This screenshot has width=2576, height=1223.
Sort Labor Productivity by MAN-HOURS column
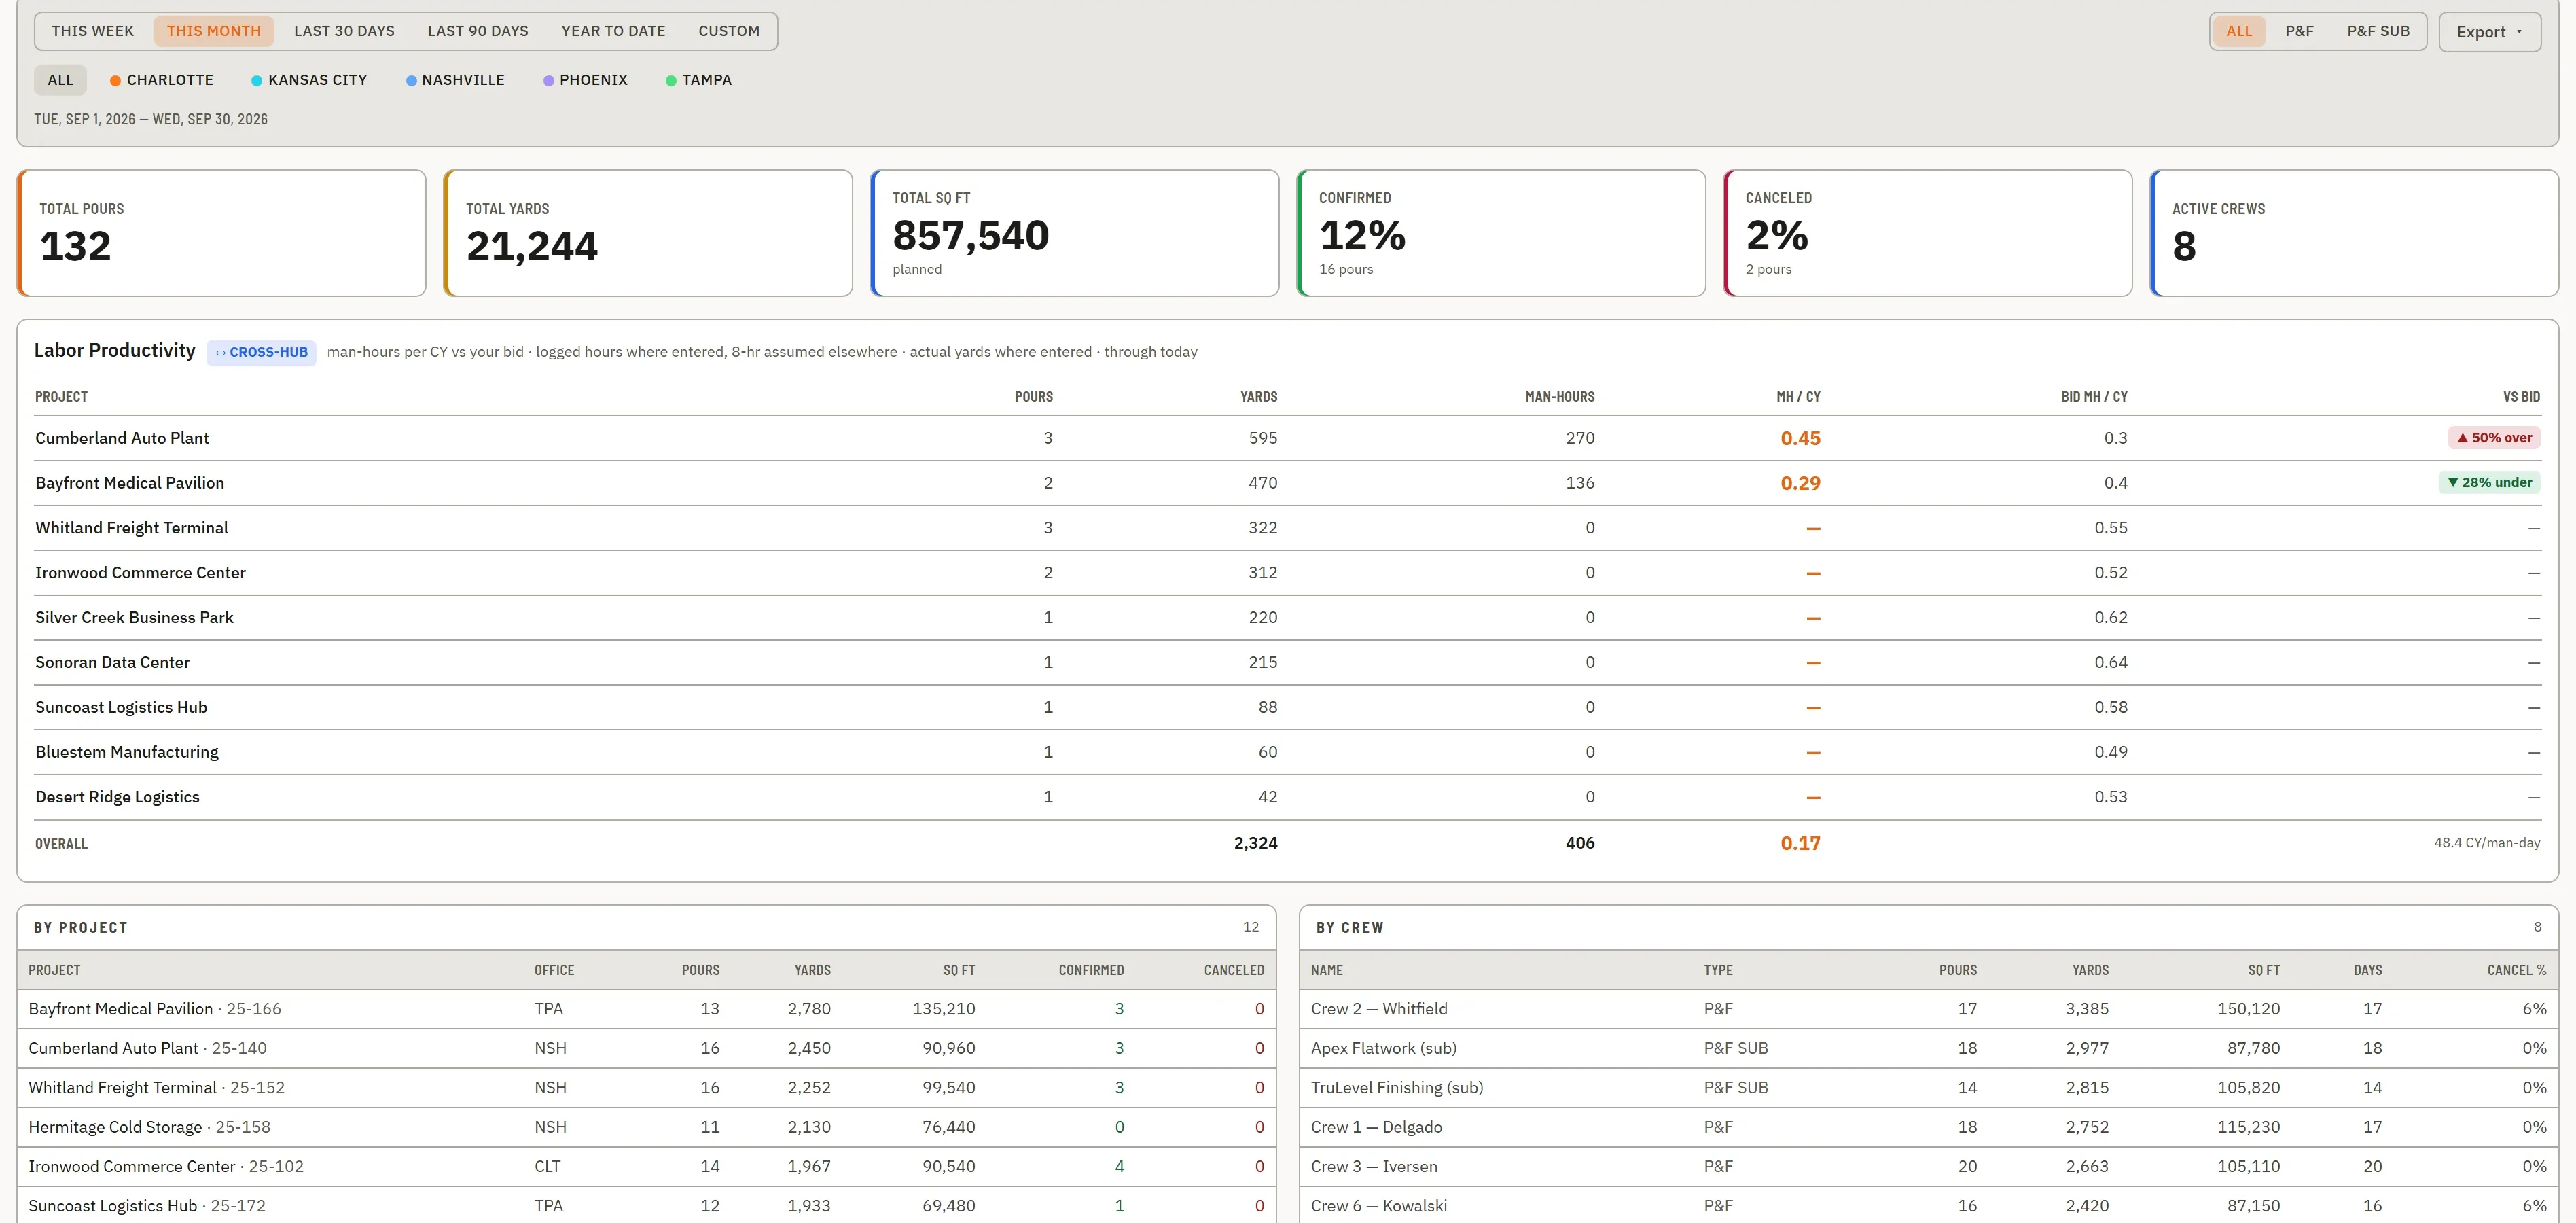click(x=1559, y=397)
